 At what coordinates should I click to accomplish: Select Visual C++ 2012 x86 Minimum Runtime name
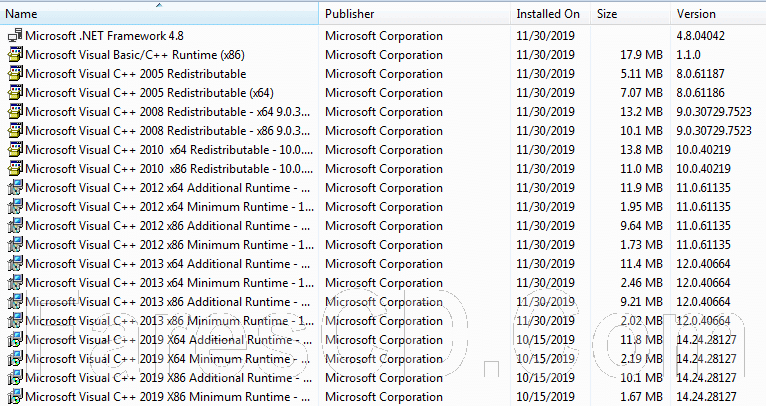pos(170,245)
